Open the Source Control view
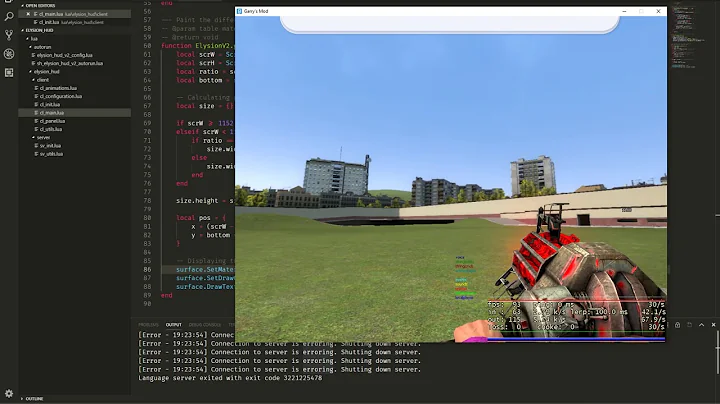The image size is (720, 404). [x=9, y=35]
